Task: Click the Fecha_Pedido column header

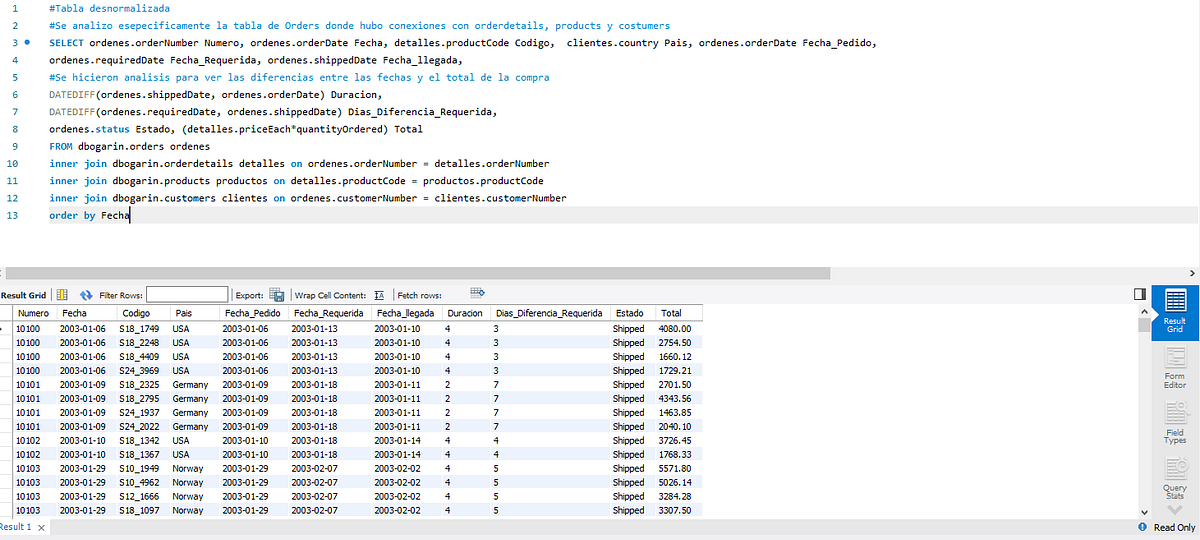Action: (254, 313)
